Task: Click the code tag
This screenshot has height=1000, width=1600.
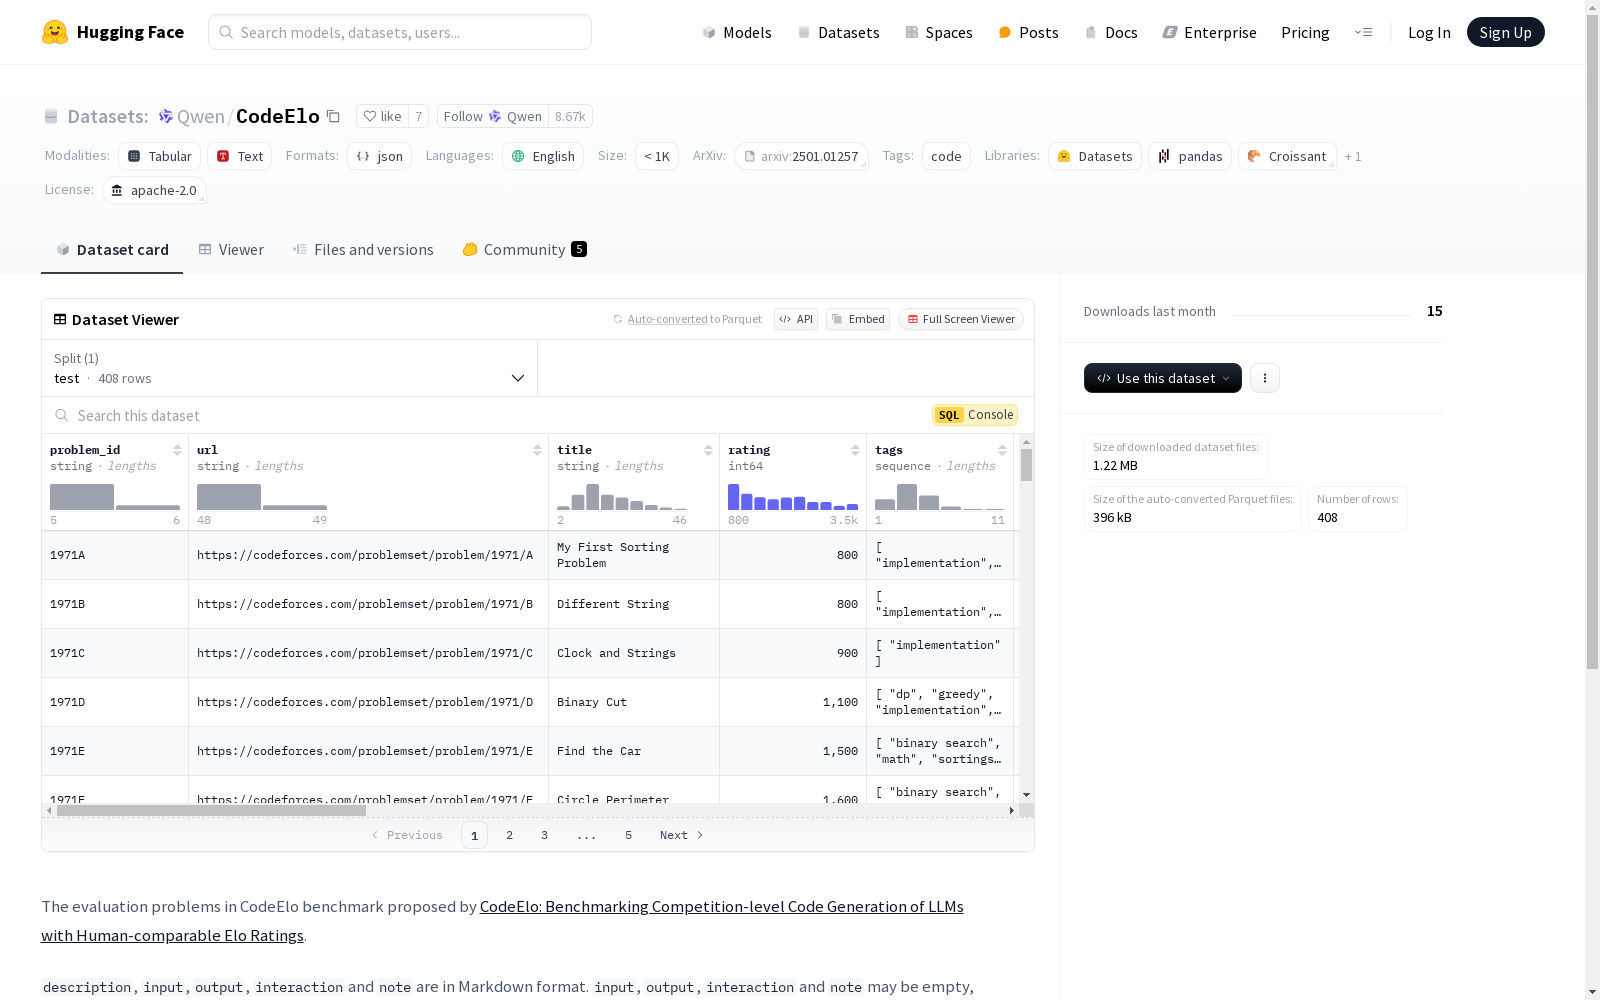Action: tap(946, 156)
